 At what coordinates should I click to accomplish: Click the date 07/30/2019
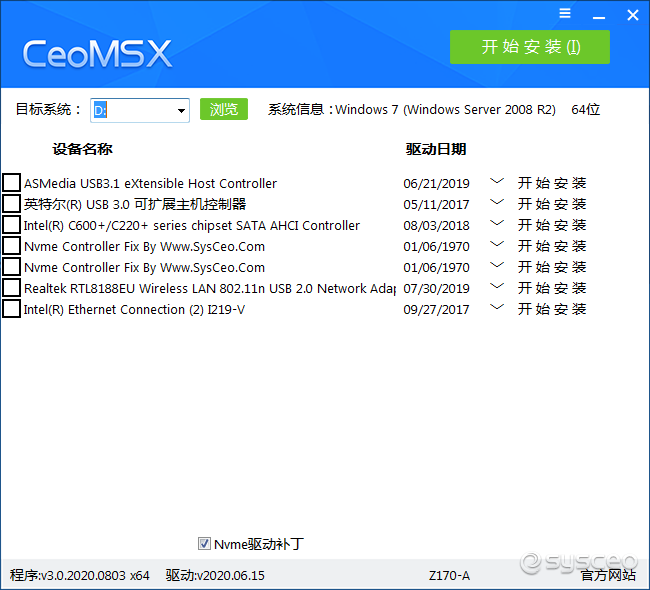click(436, 289)
